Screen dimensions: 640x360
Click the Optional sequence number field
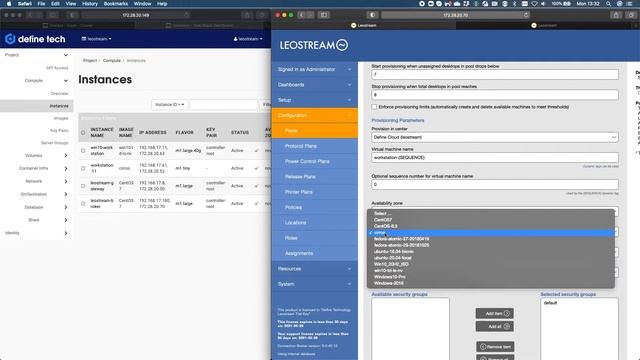(495, 184)
